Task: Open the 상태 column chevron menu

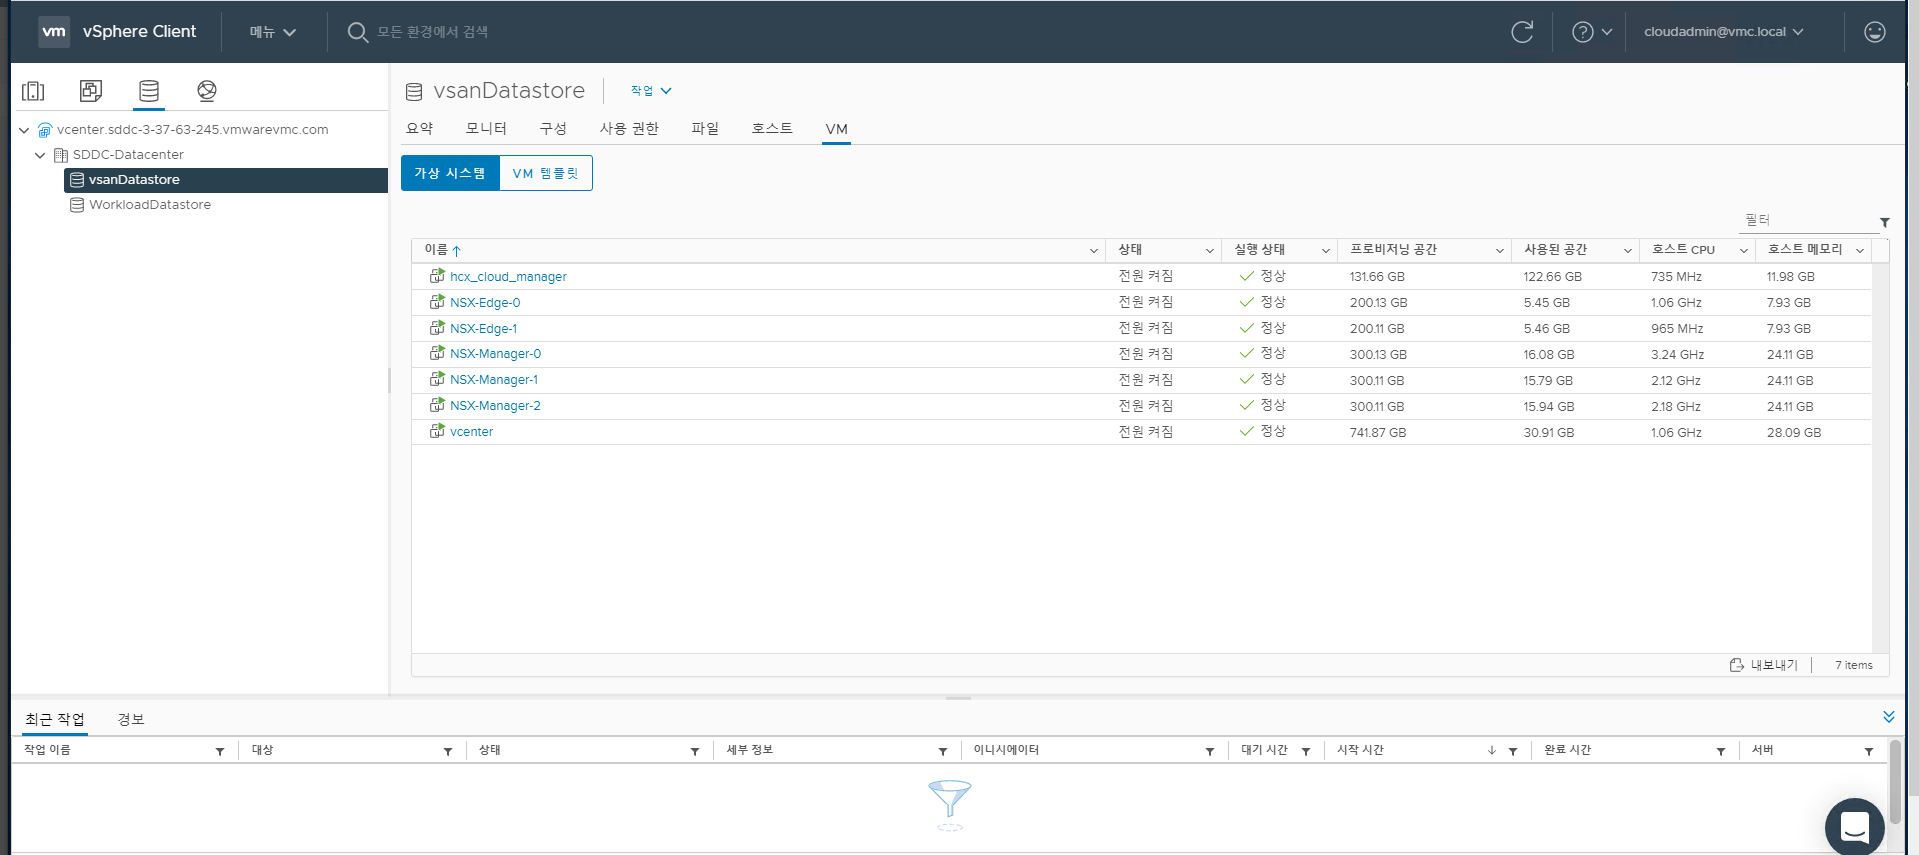Action: coord(1209,251)
